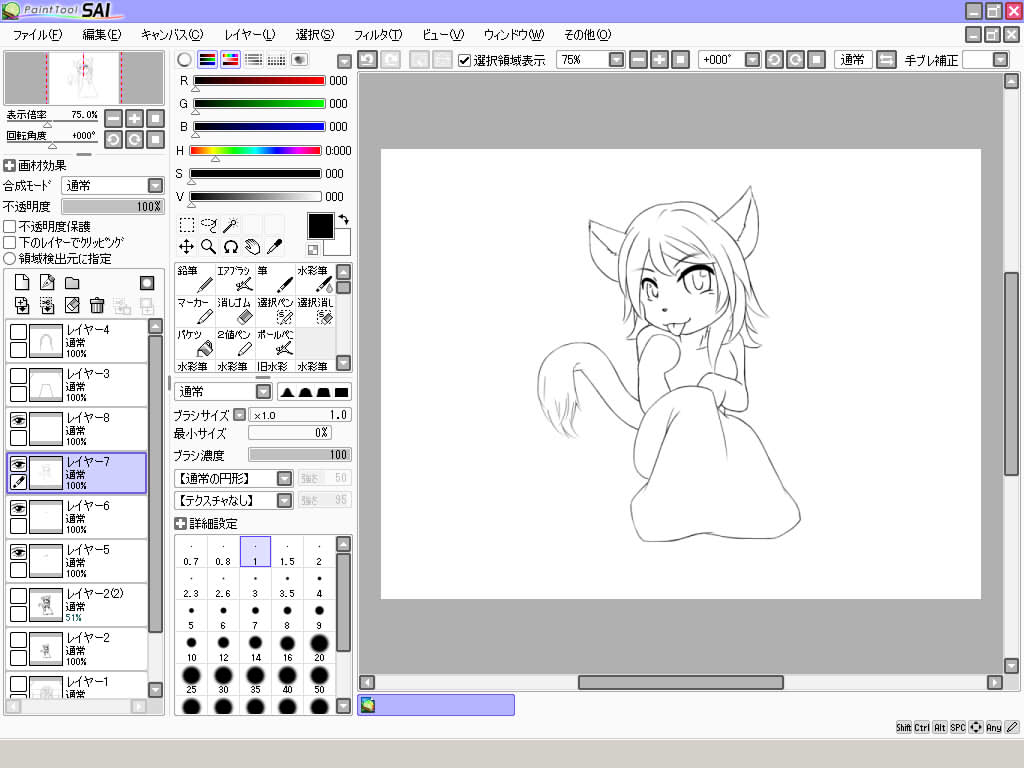Select the rectangular selection tool
1024x768 pixels.
(187, 225)
